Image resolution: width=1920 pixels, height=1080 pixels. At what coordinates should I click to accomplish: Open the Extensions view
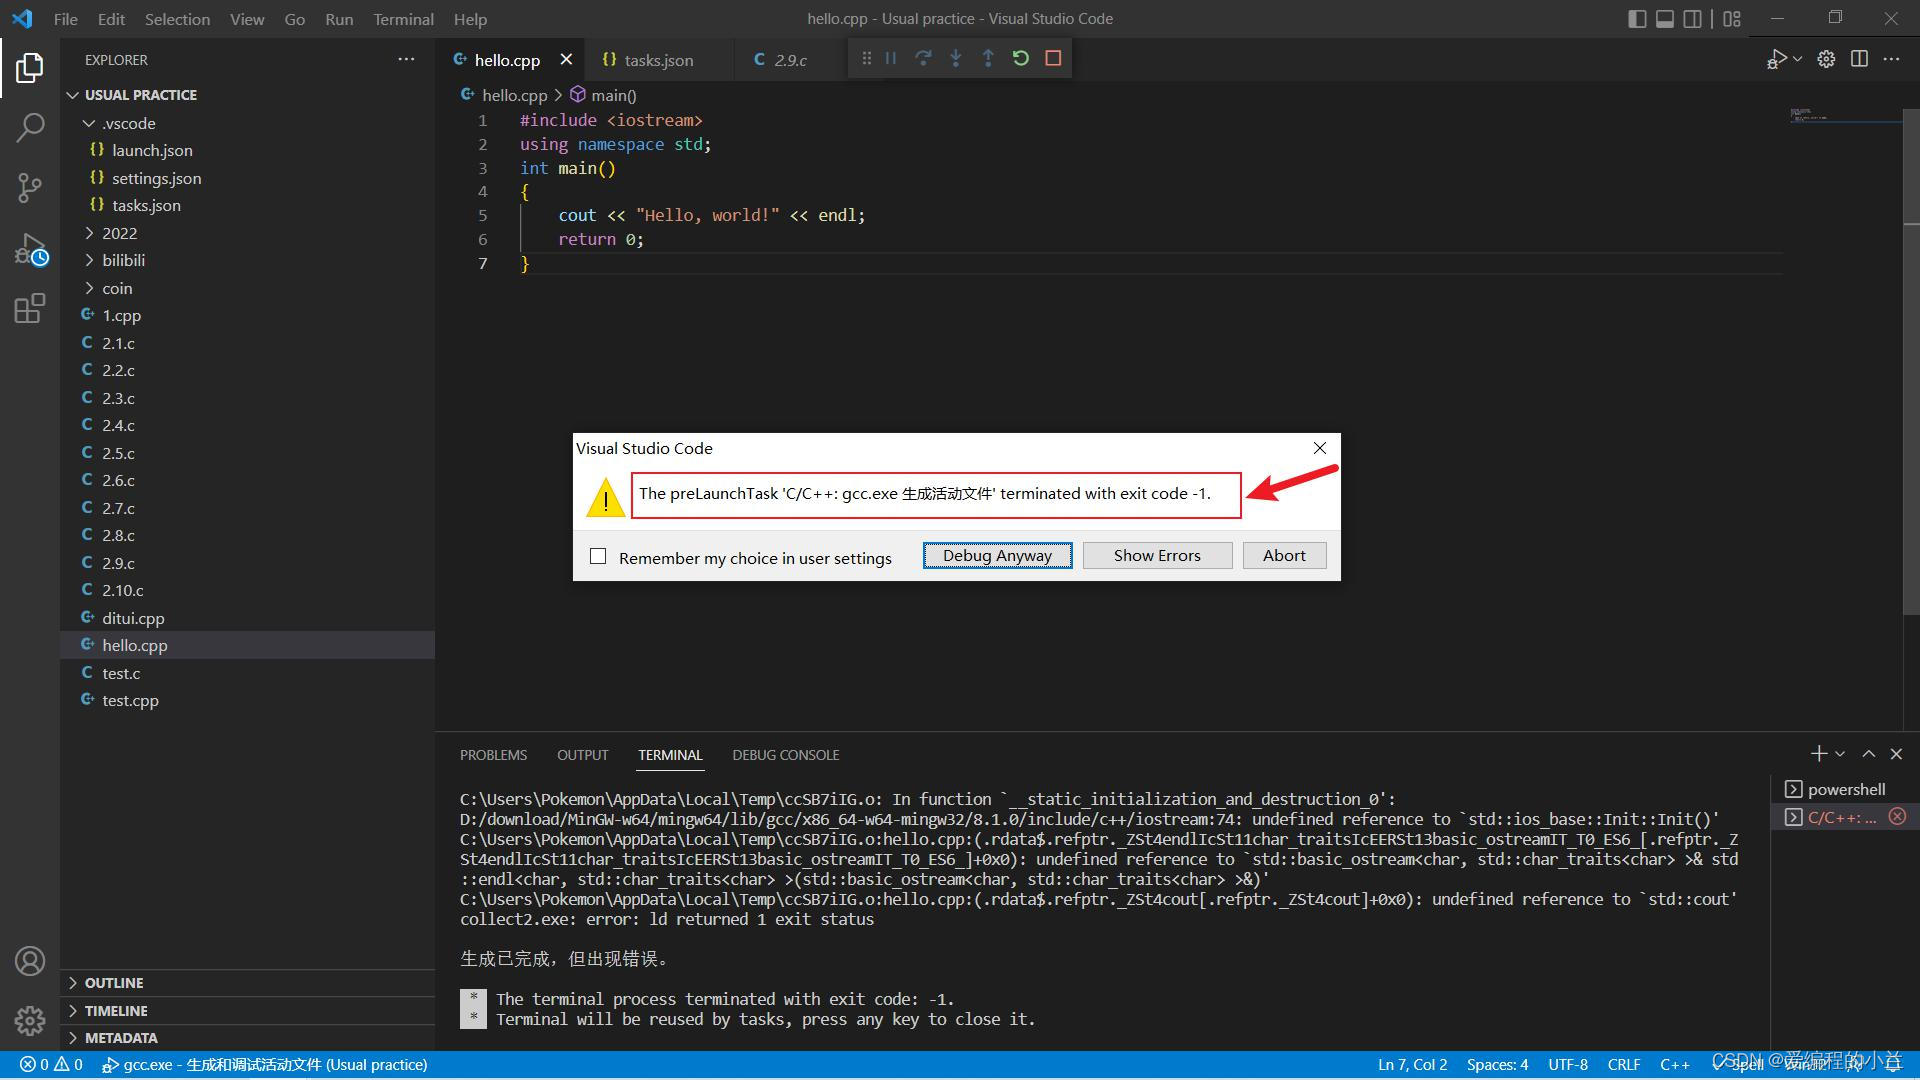[x=30, y=308]
